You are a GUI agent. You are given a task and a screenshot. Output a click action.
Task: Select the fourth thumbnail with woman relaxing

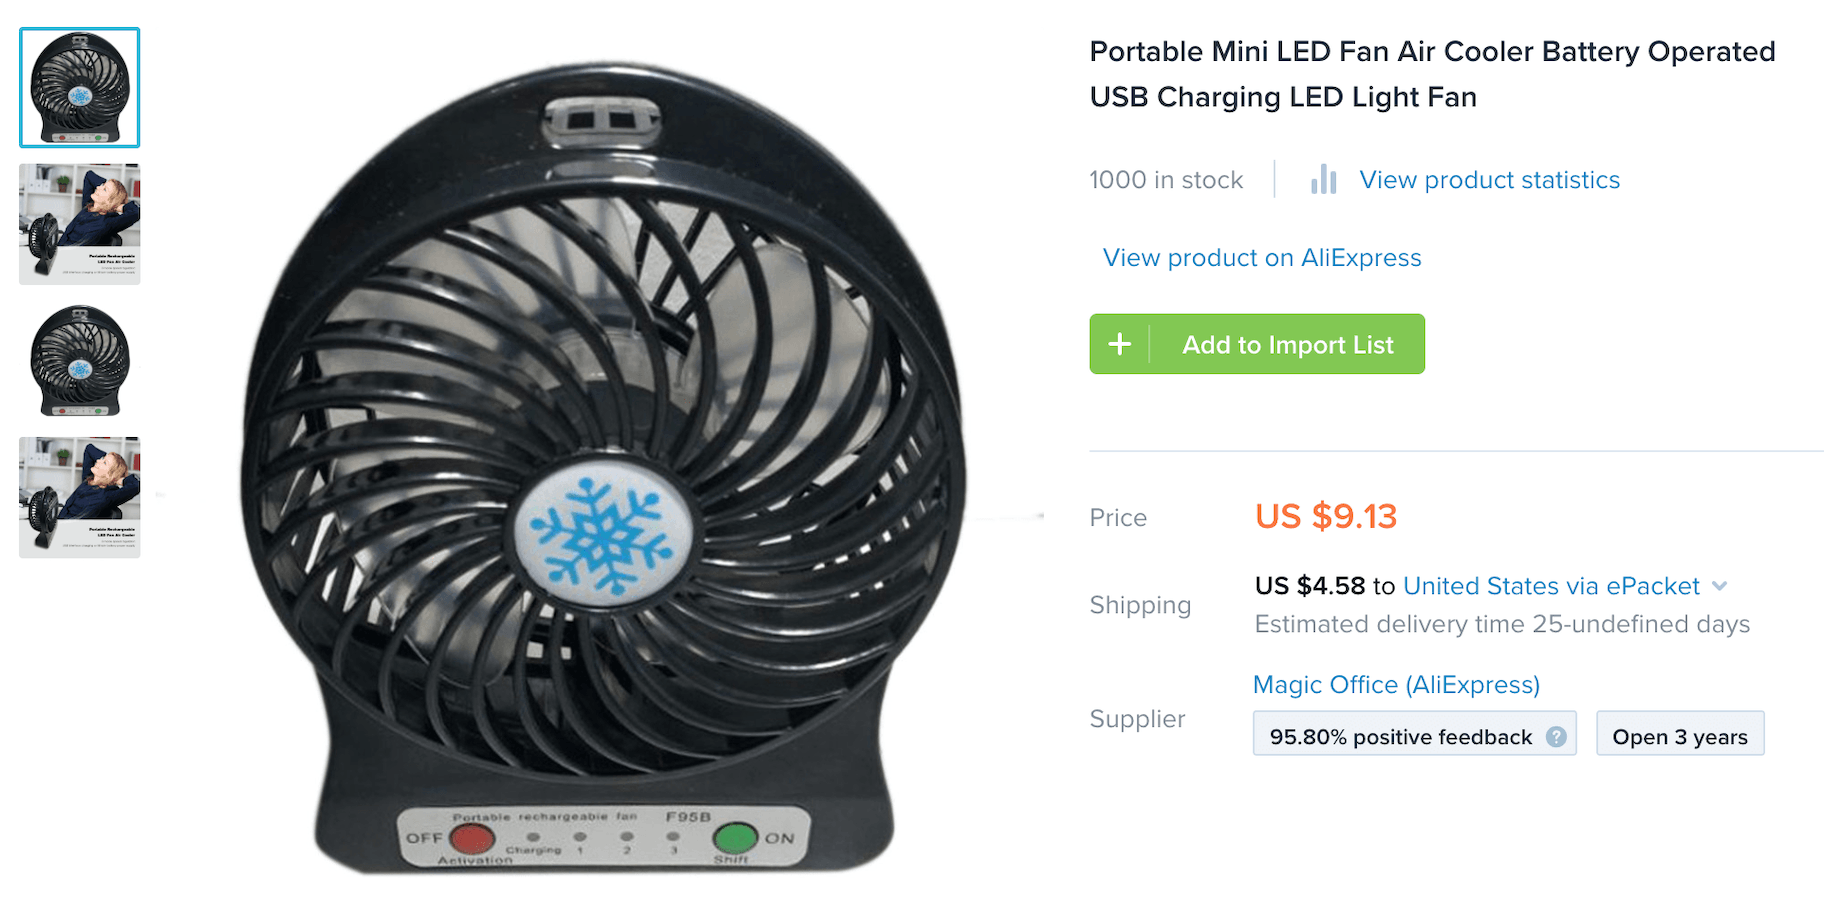click(80, 497)
